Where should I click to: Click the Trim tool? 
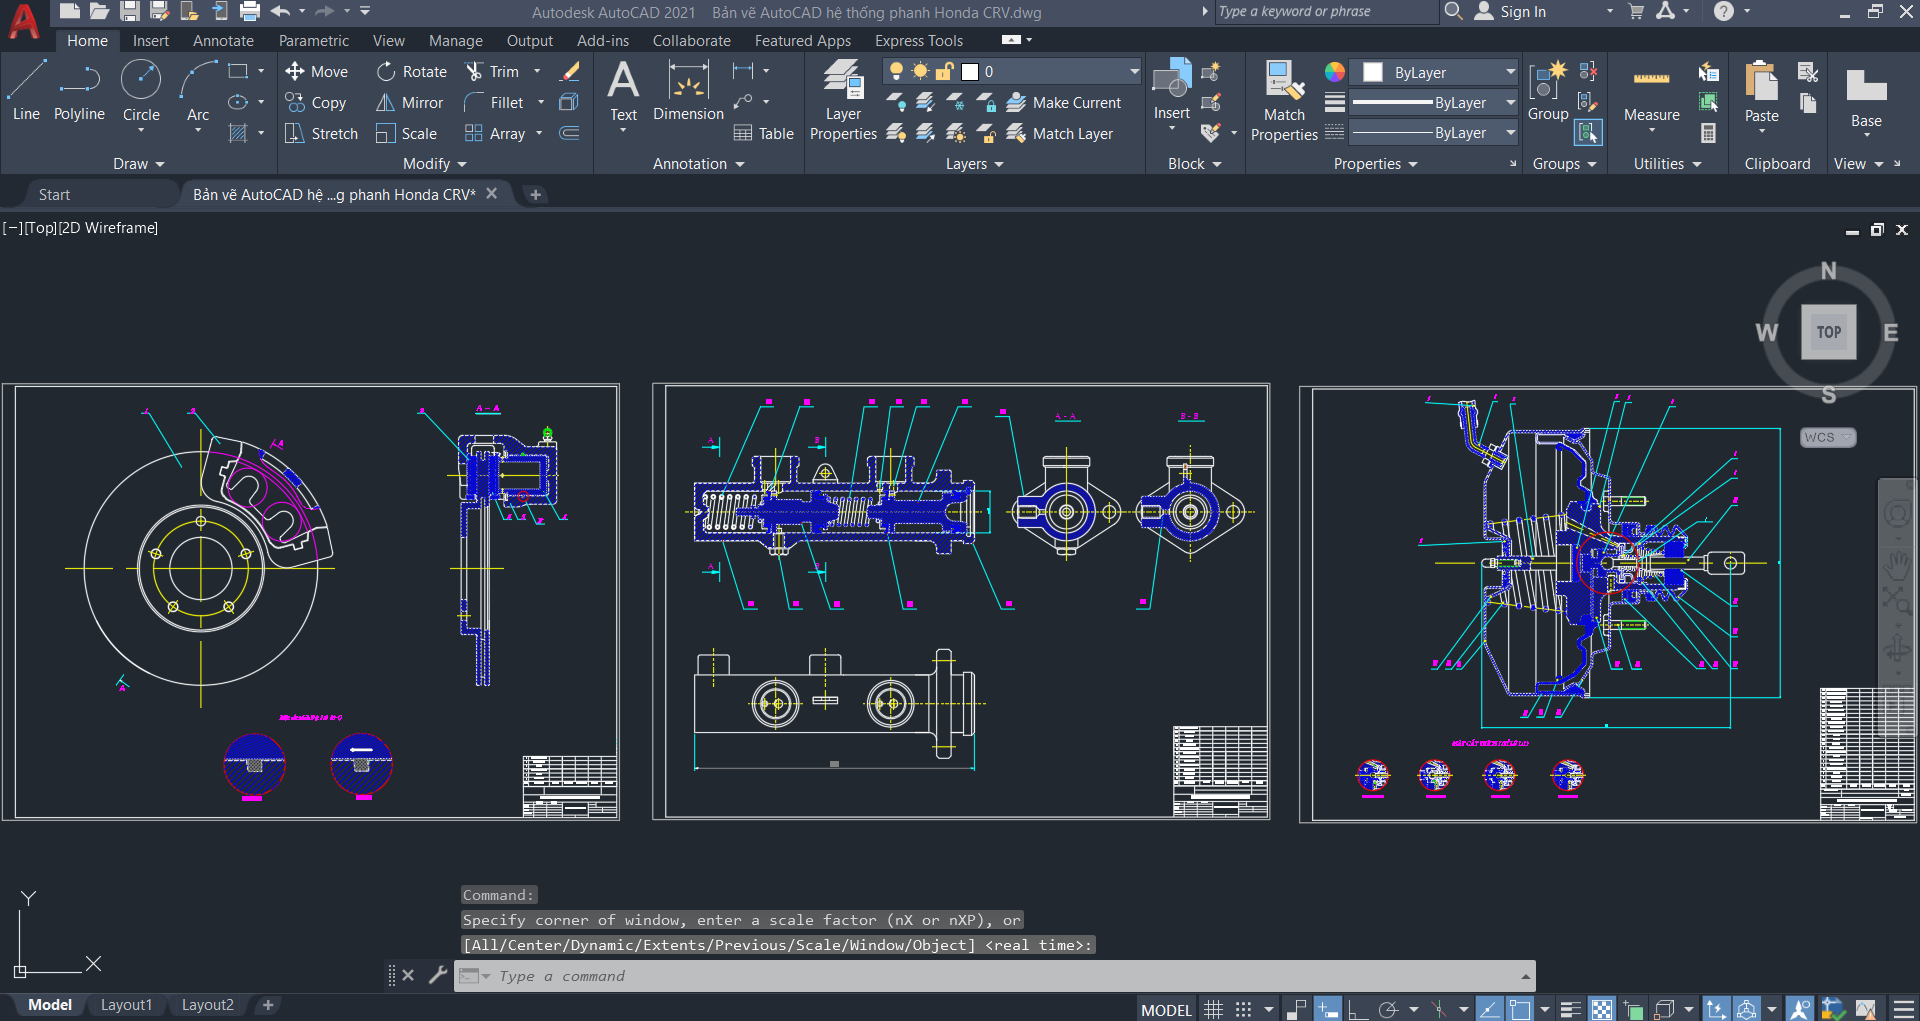pyautogui.click(x=493, y=72)
